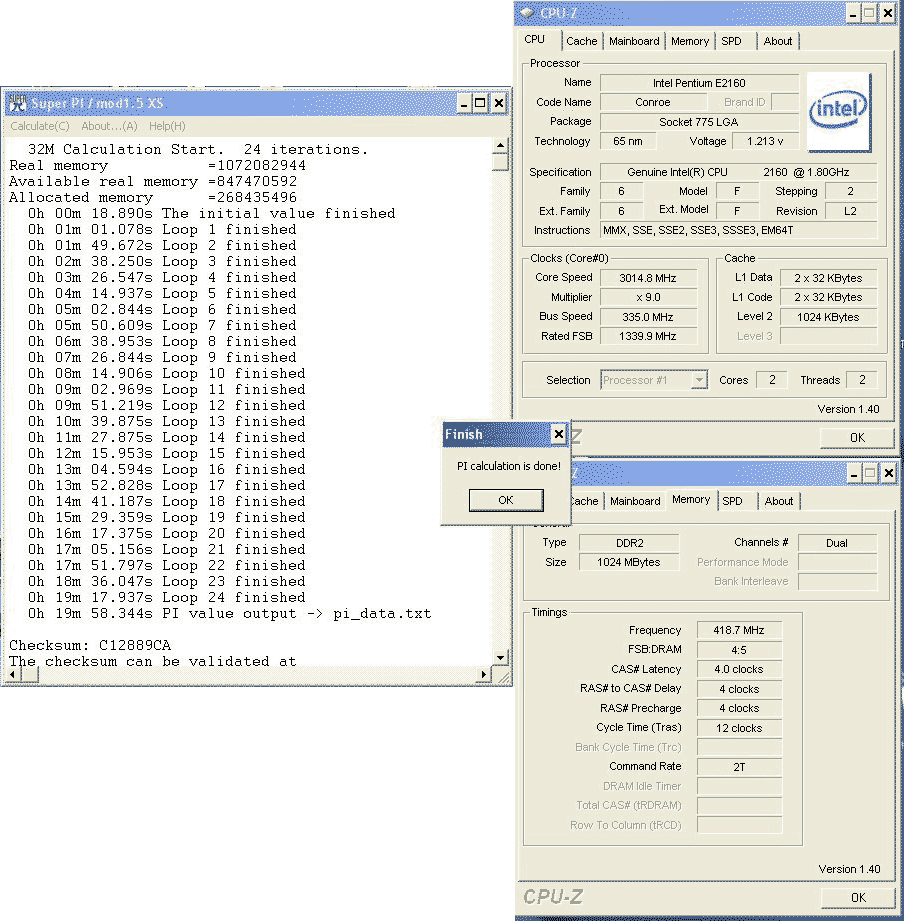Screen dimensions: 904x921
Task: Minimize the Super PI window
Action: pyautogui.click(x=464, y=103)
